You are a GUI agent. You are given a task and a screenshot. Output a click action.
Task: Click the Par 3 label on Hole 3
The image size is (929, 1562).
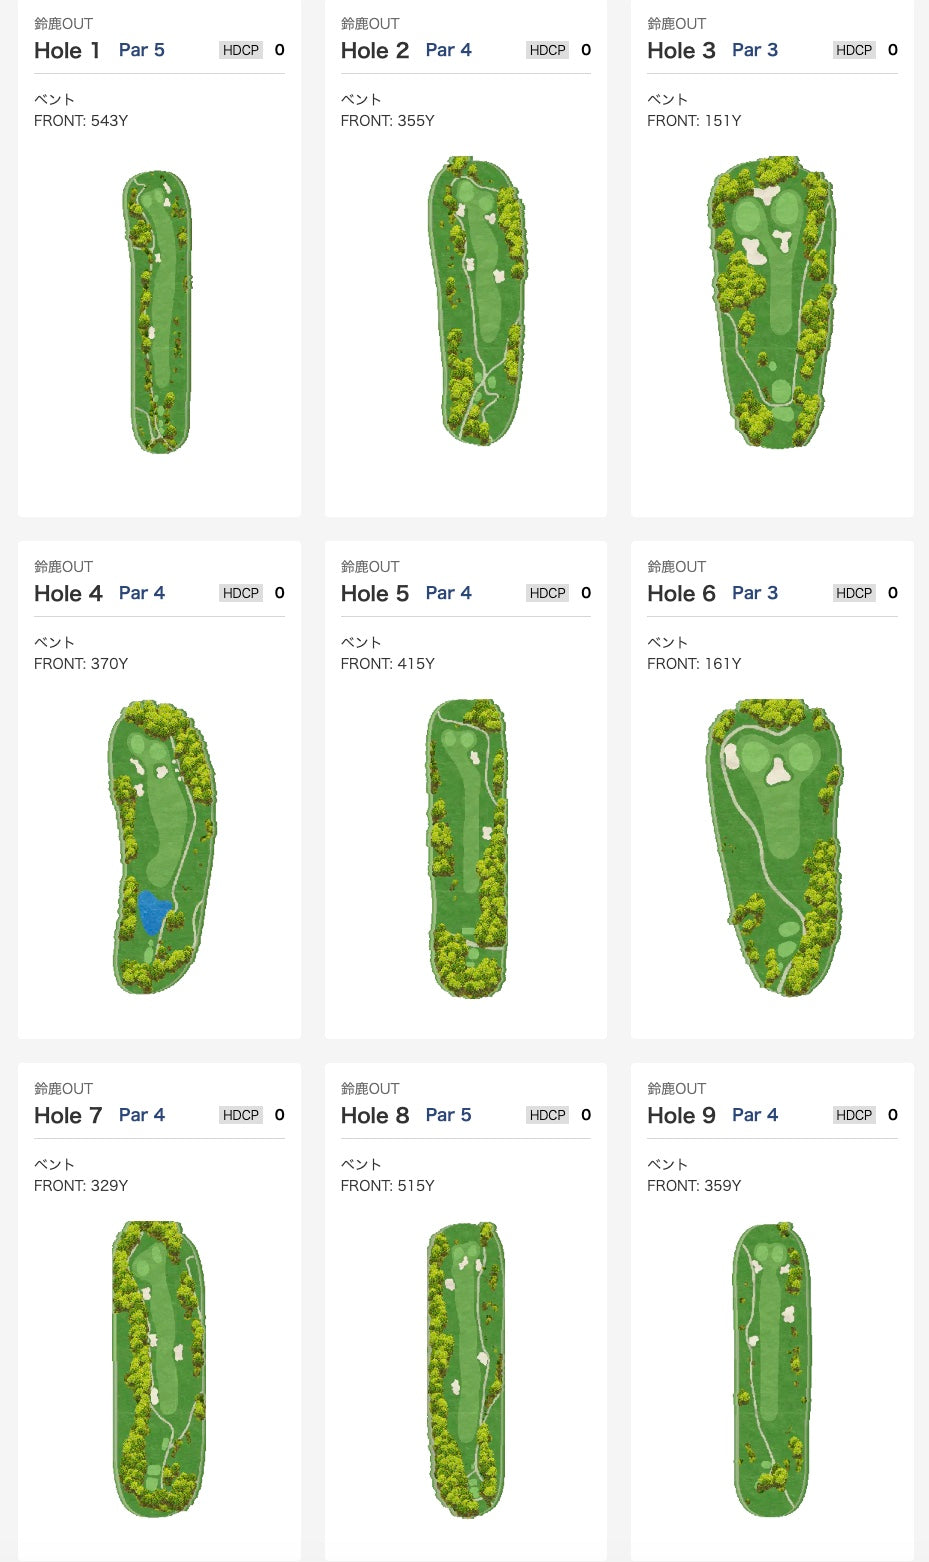pos(755,50)
